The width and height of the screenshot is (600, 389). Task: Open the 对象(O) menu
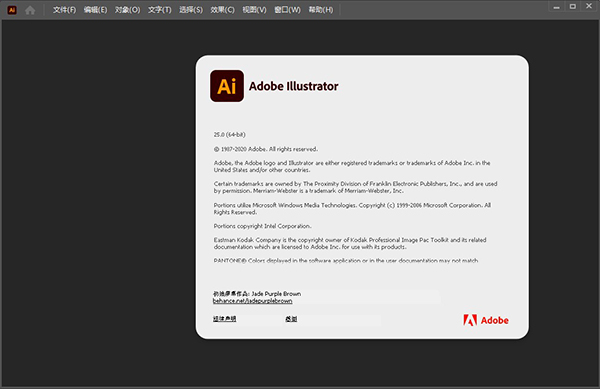pyautogui.click(x=127, y=10)
